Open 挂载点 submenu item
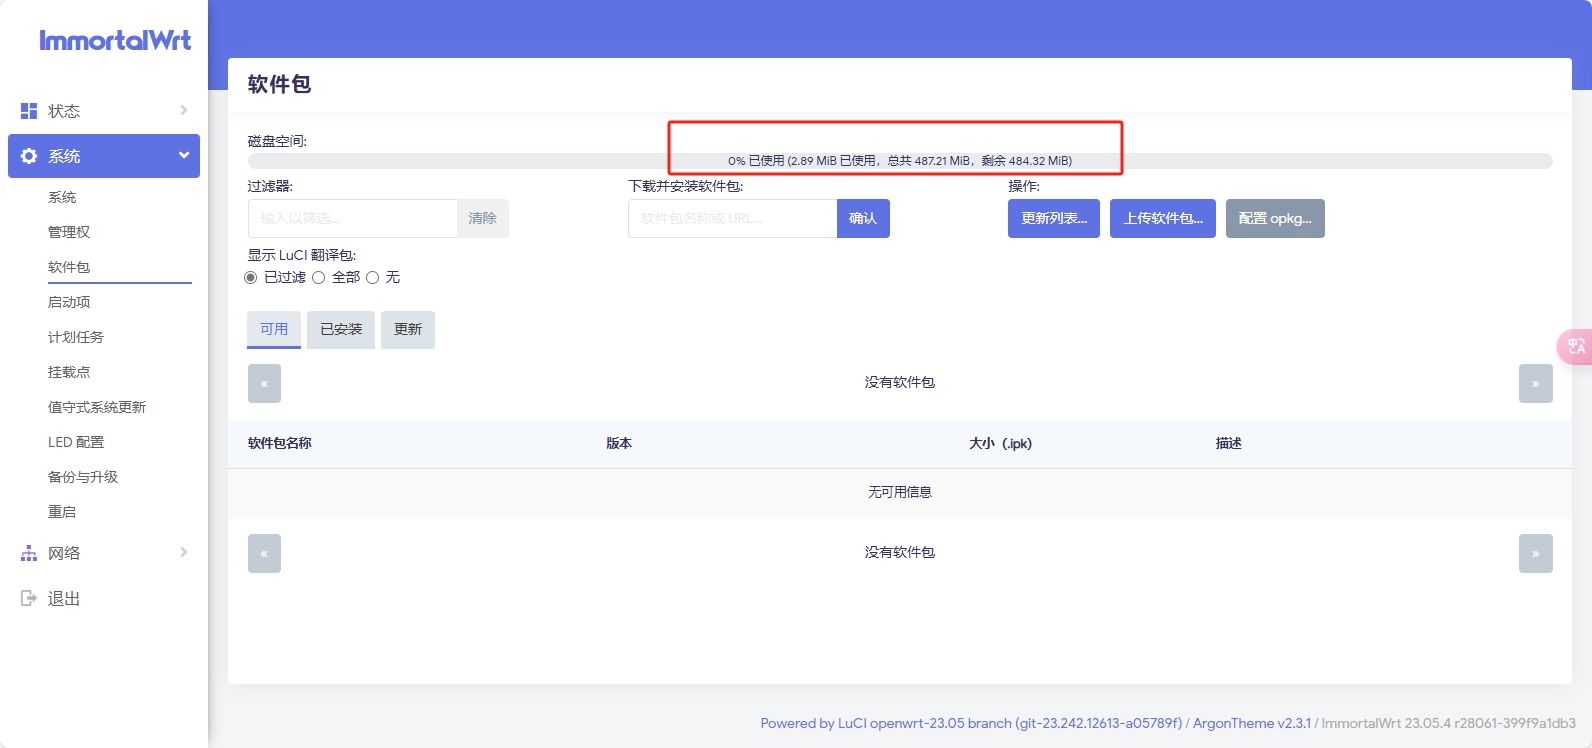 tap(69, 372)
